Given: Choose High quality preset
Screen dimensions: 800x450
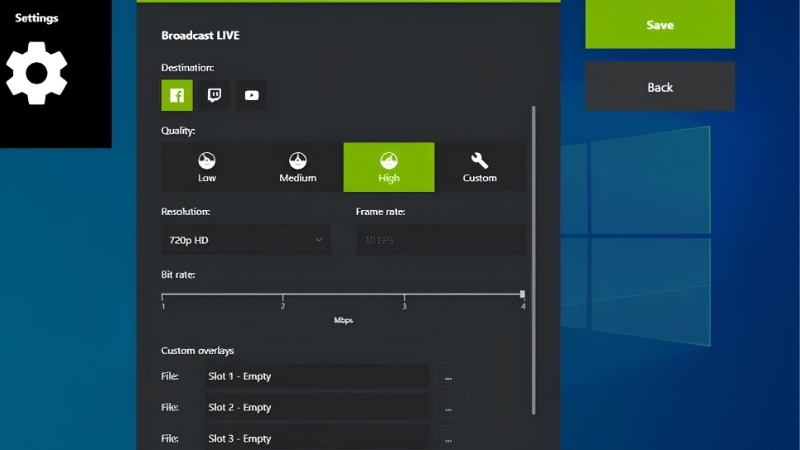Looking at the screenshot, I should pos(389,167).
